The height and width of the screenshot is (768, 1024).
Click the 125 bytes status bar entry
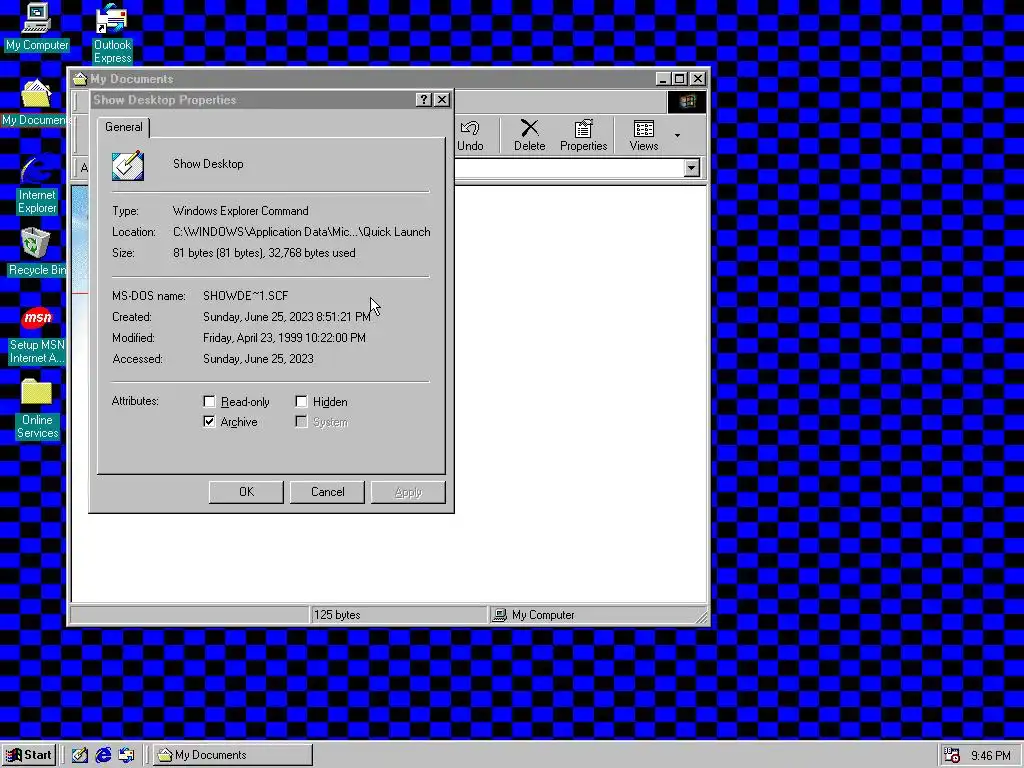point(399,615)
